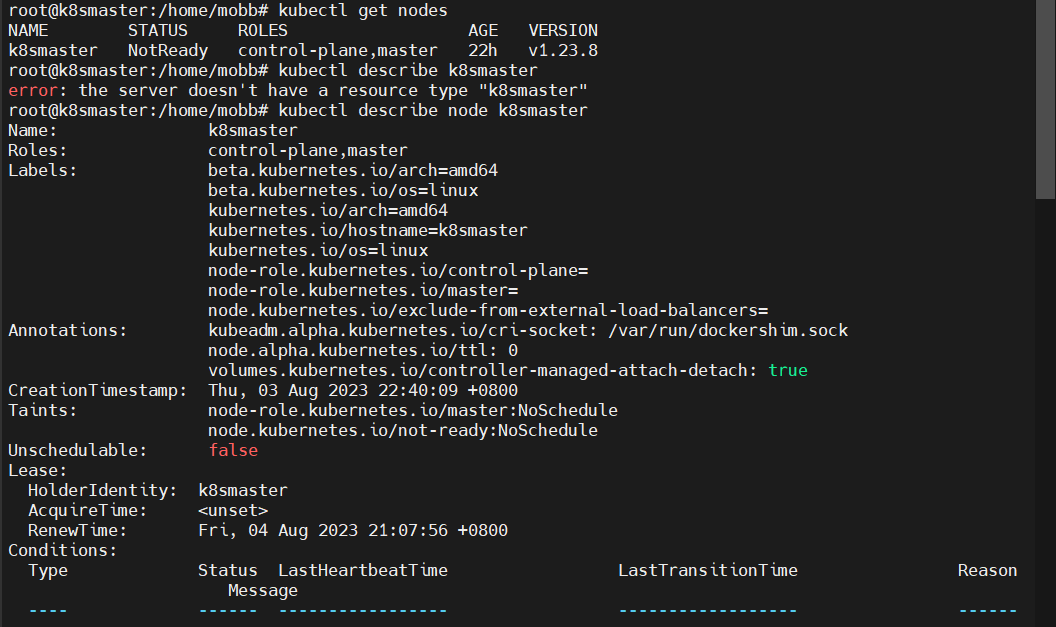The height and width of the screenshot is (627, 1056).
Task: Click the AGE column header
Action: (x=483, y=30)
